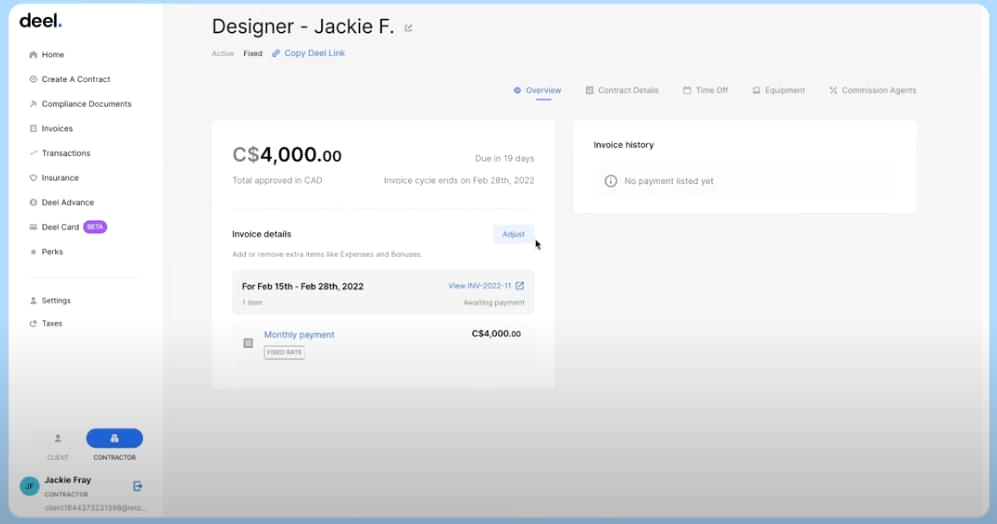Click the chain link icon
Viewport: 997px width, 524px height.
coord(276,53)
